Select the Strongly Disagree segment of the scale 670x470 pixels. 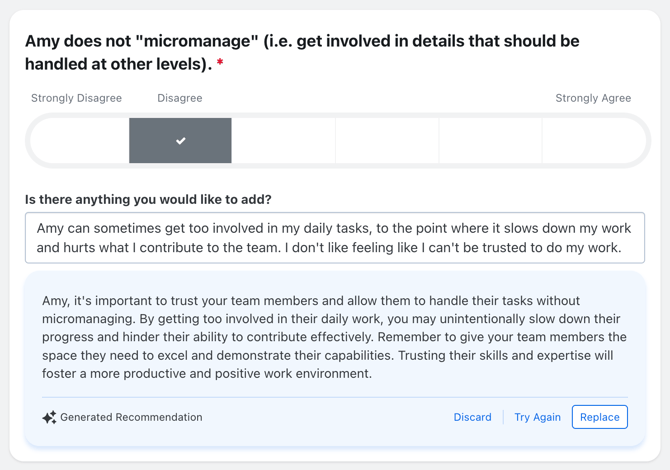pos(79,141)
